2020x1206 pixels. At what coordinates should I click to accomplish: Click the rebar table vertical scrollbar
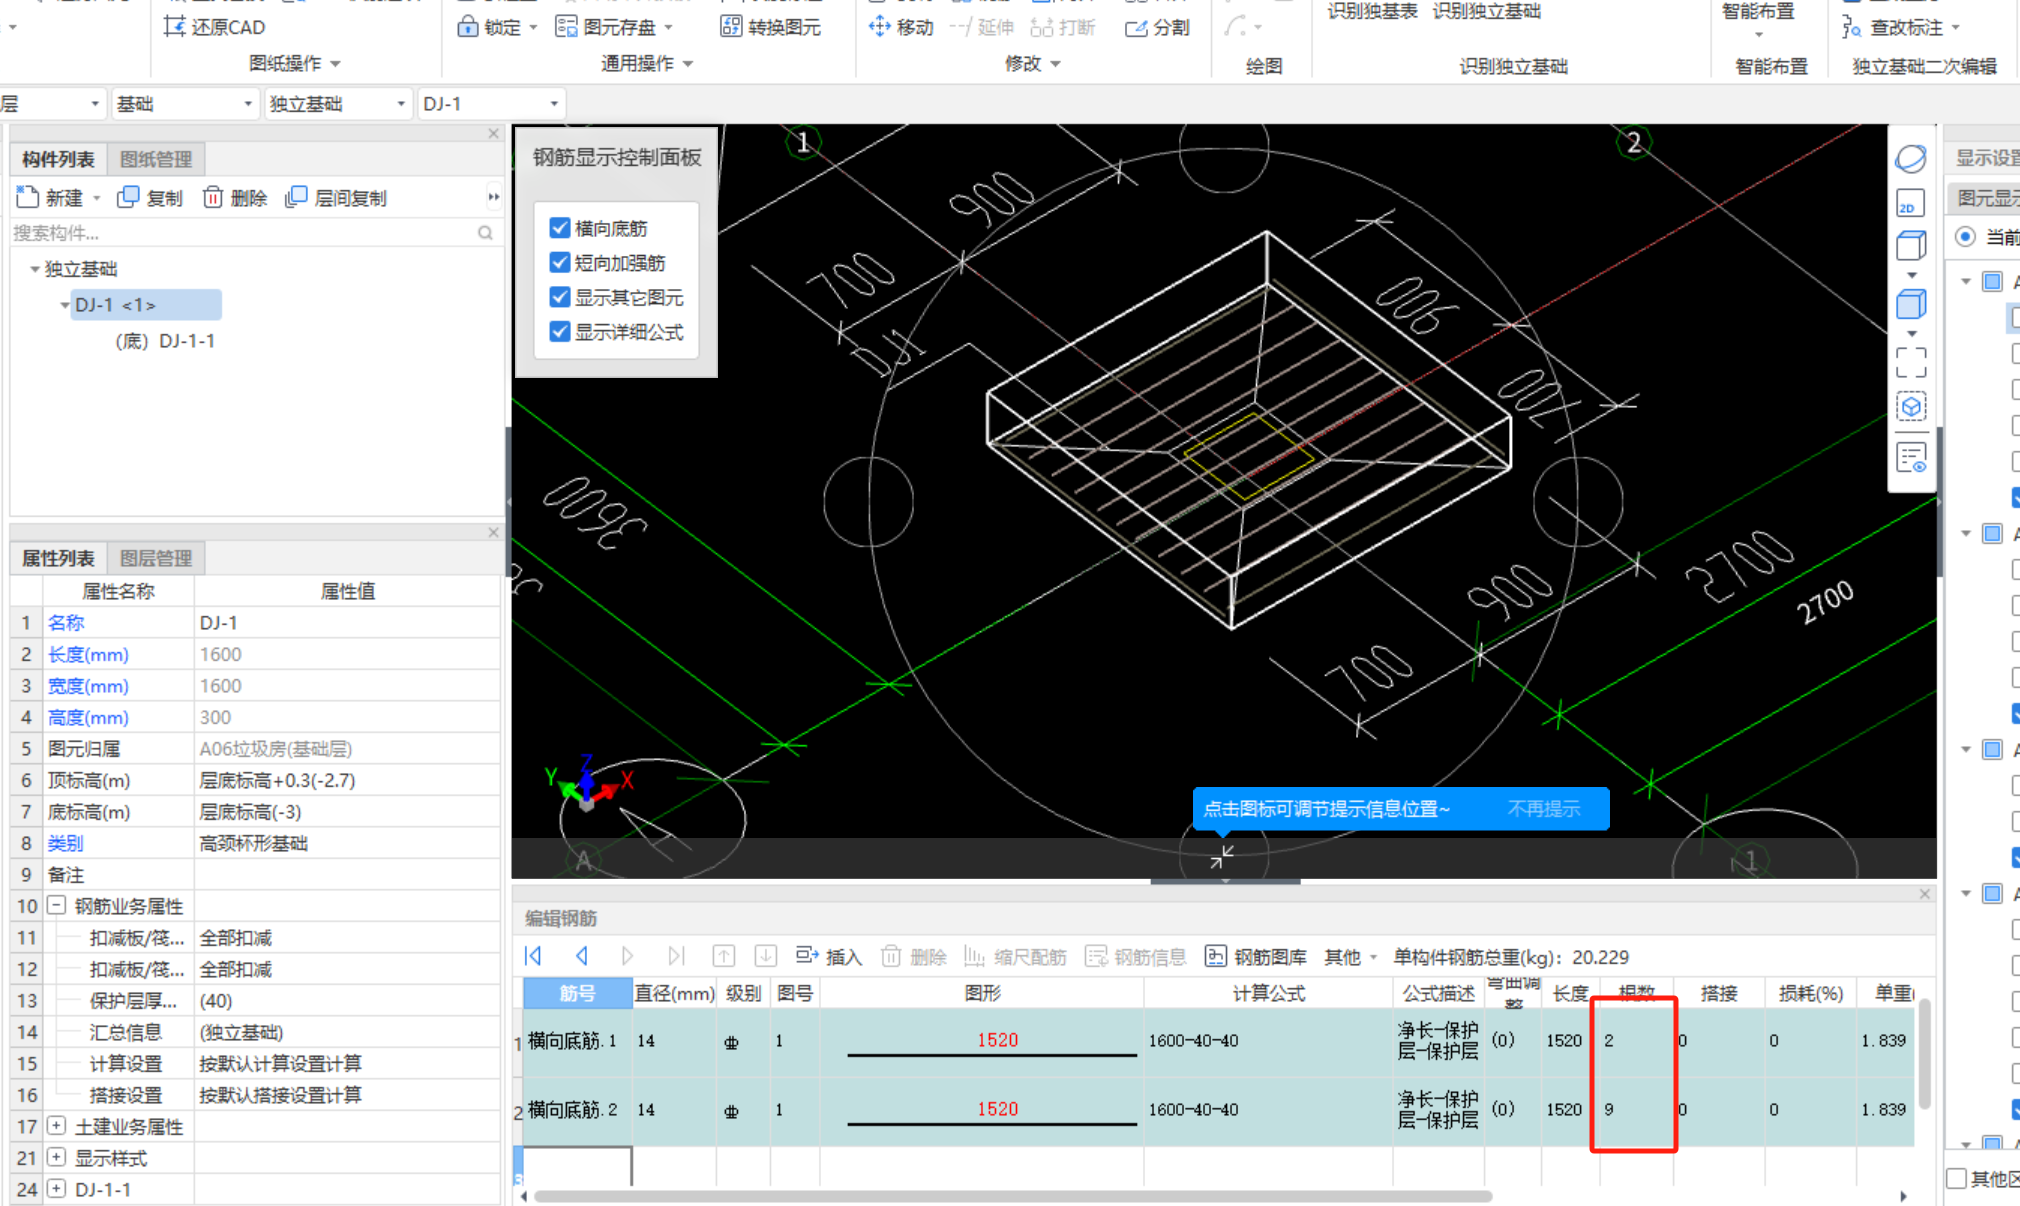1924,1052
